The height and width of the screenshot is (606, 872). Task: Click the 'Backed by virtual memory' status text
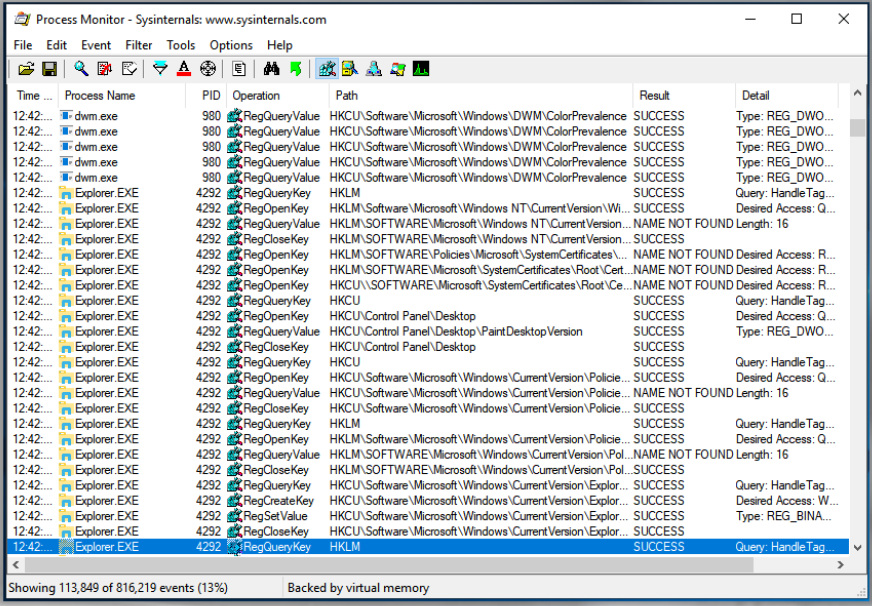coord(358,588)
